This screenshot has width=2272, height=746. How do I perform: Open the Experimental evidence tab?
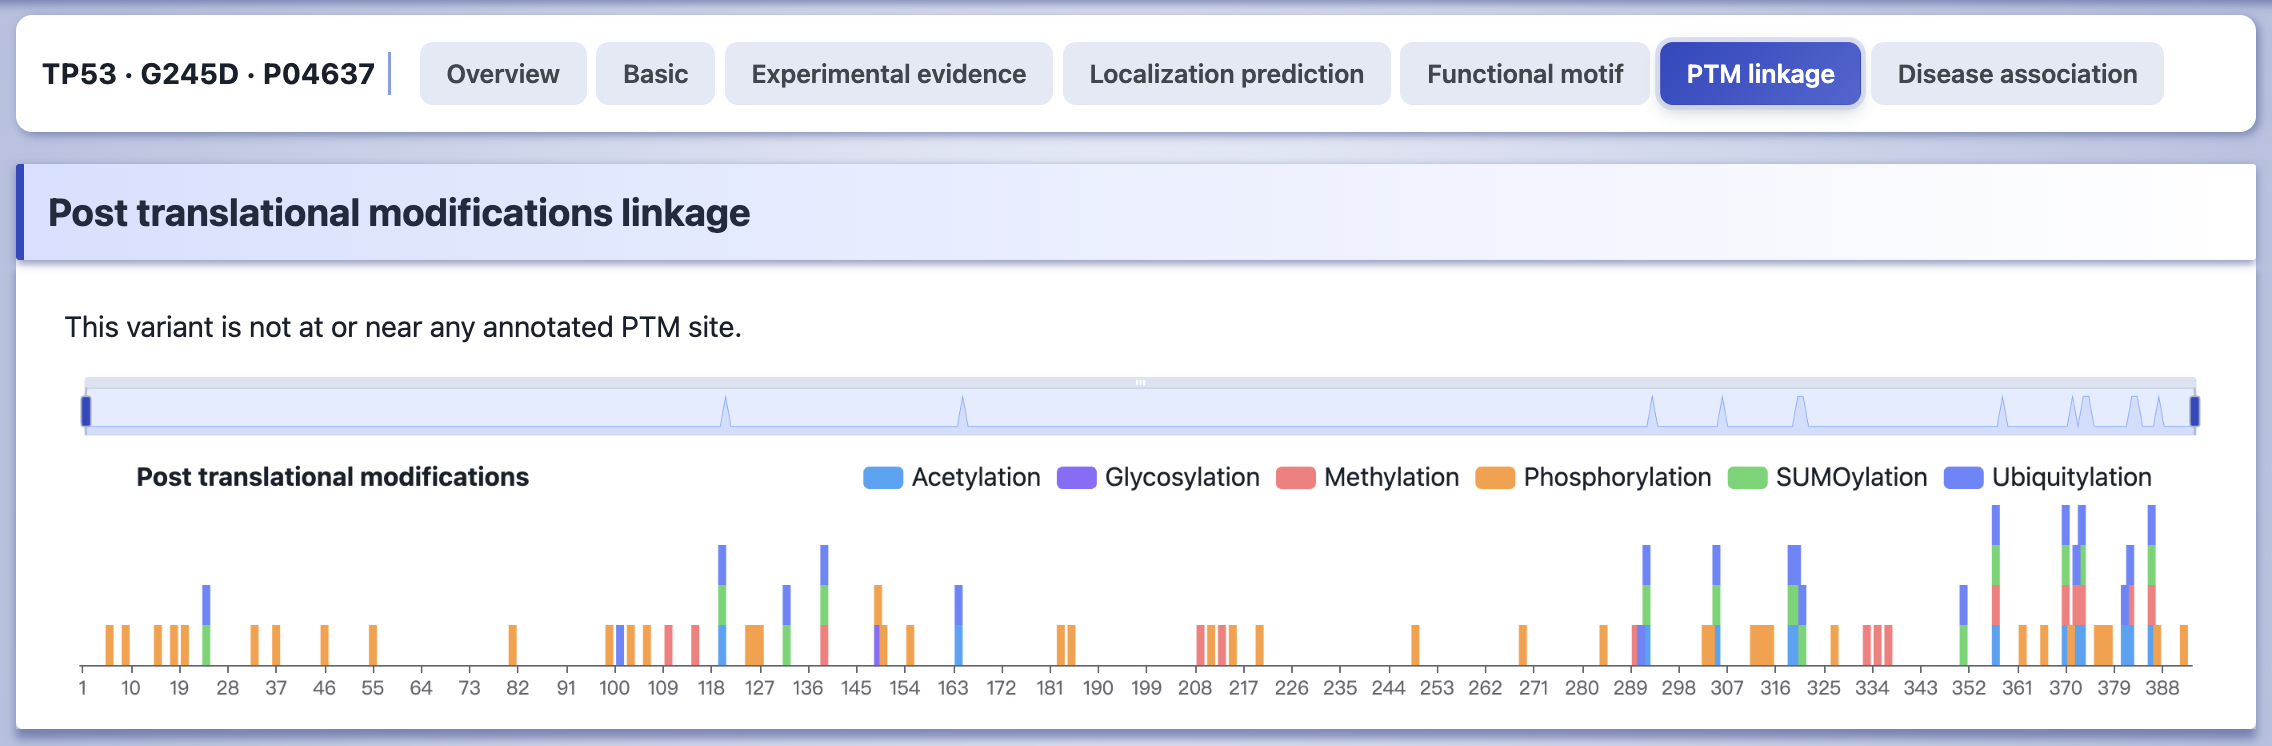pyautogui.click(x=889, y=74)
